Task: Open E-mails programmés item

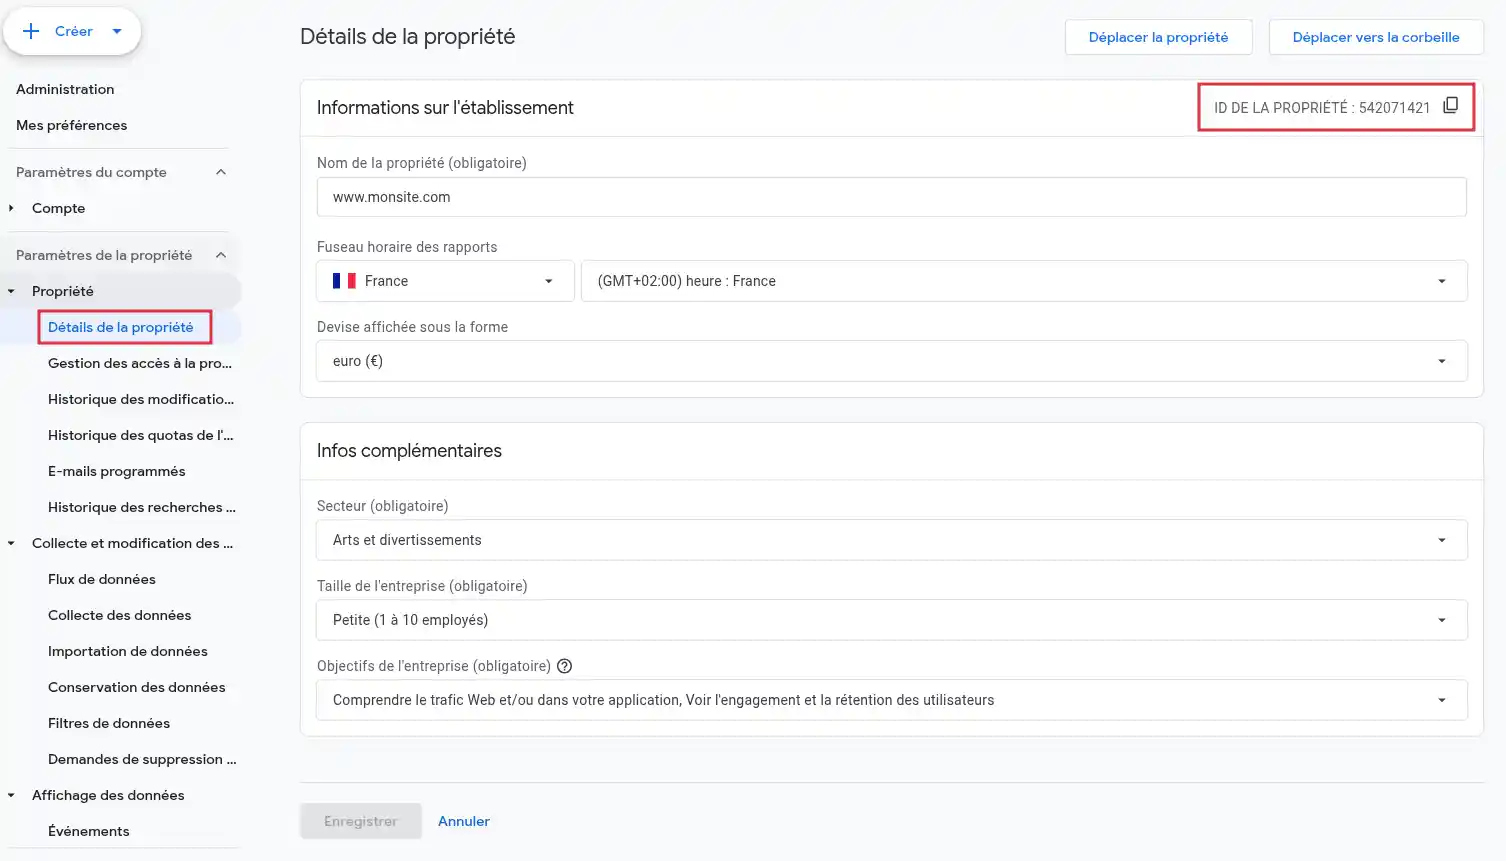Action: pyautogui.click(x=116, y=471)
